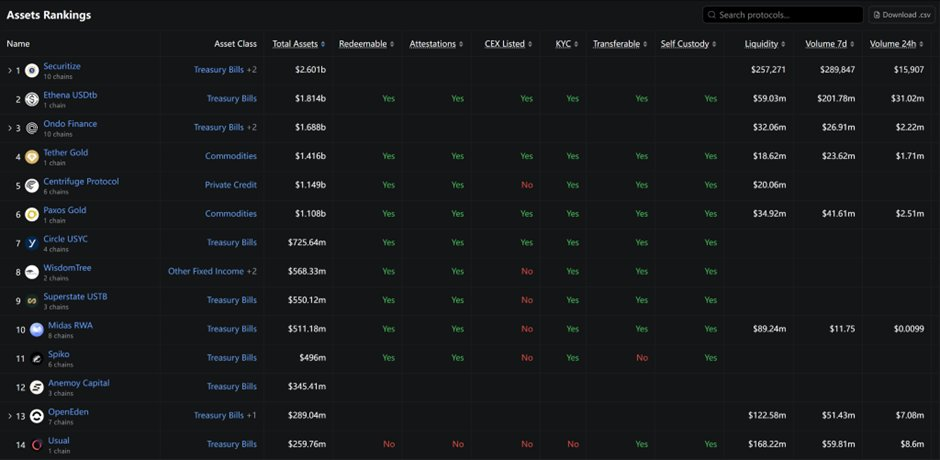The image size is (940, 460).
Task: Click the Securitize protocol logo icon
Action: 32,71
